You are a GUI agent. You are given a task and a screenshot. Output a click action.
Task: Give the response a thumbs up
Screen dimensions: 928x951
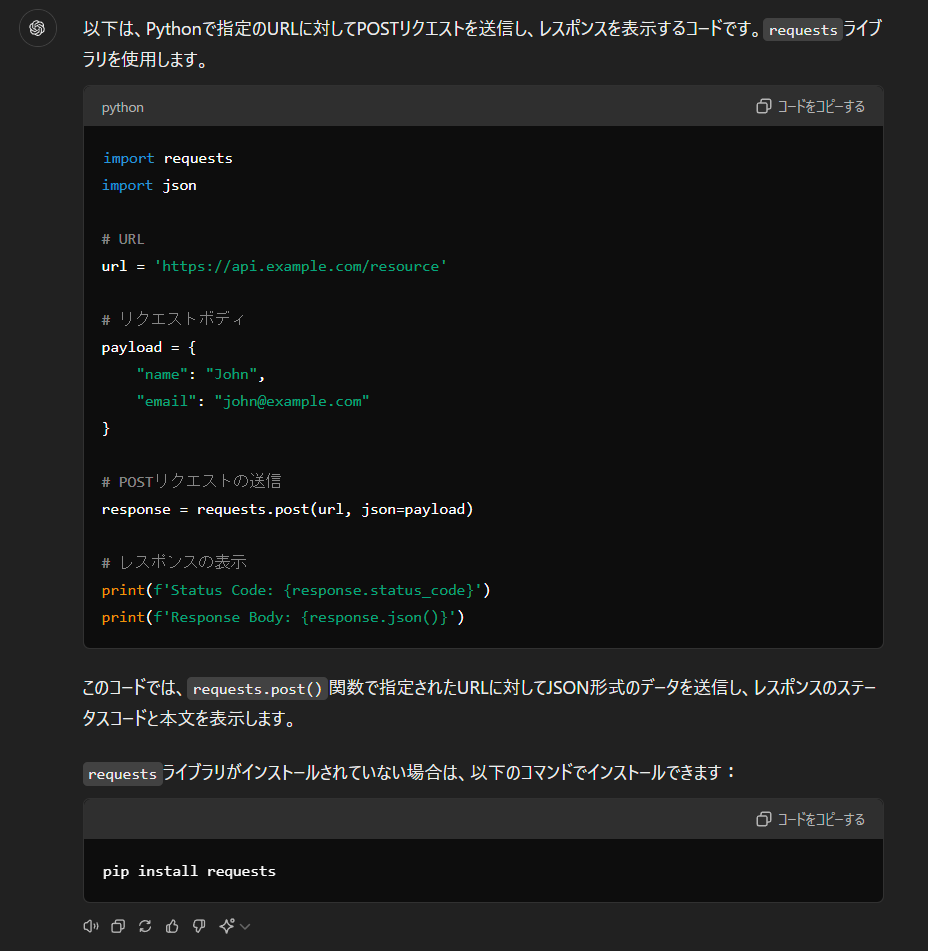tap(172, 926)
